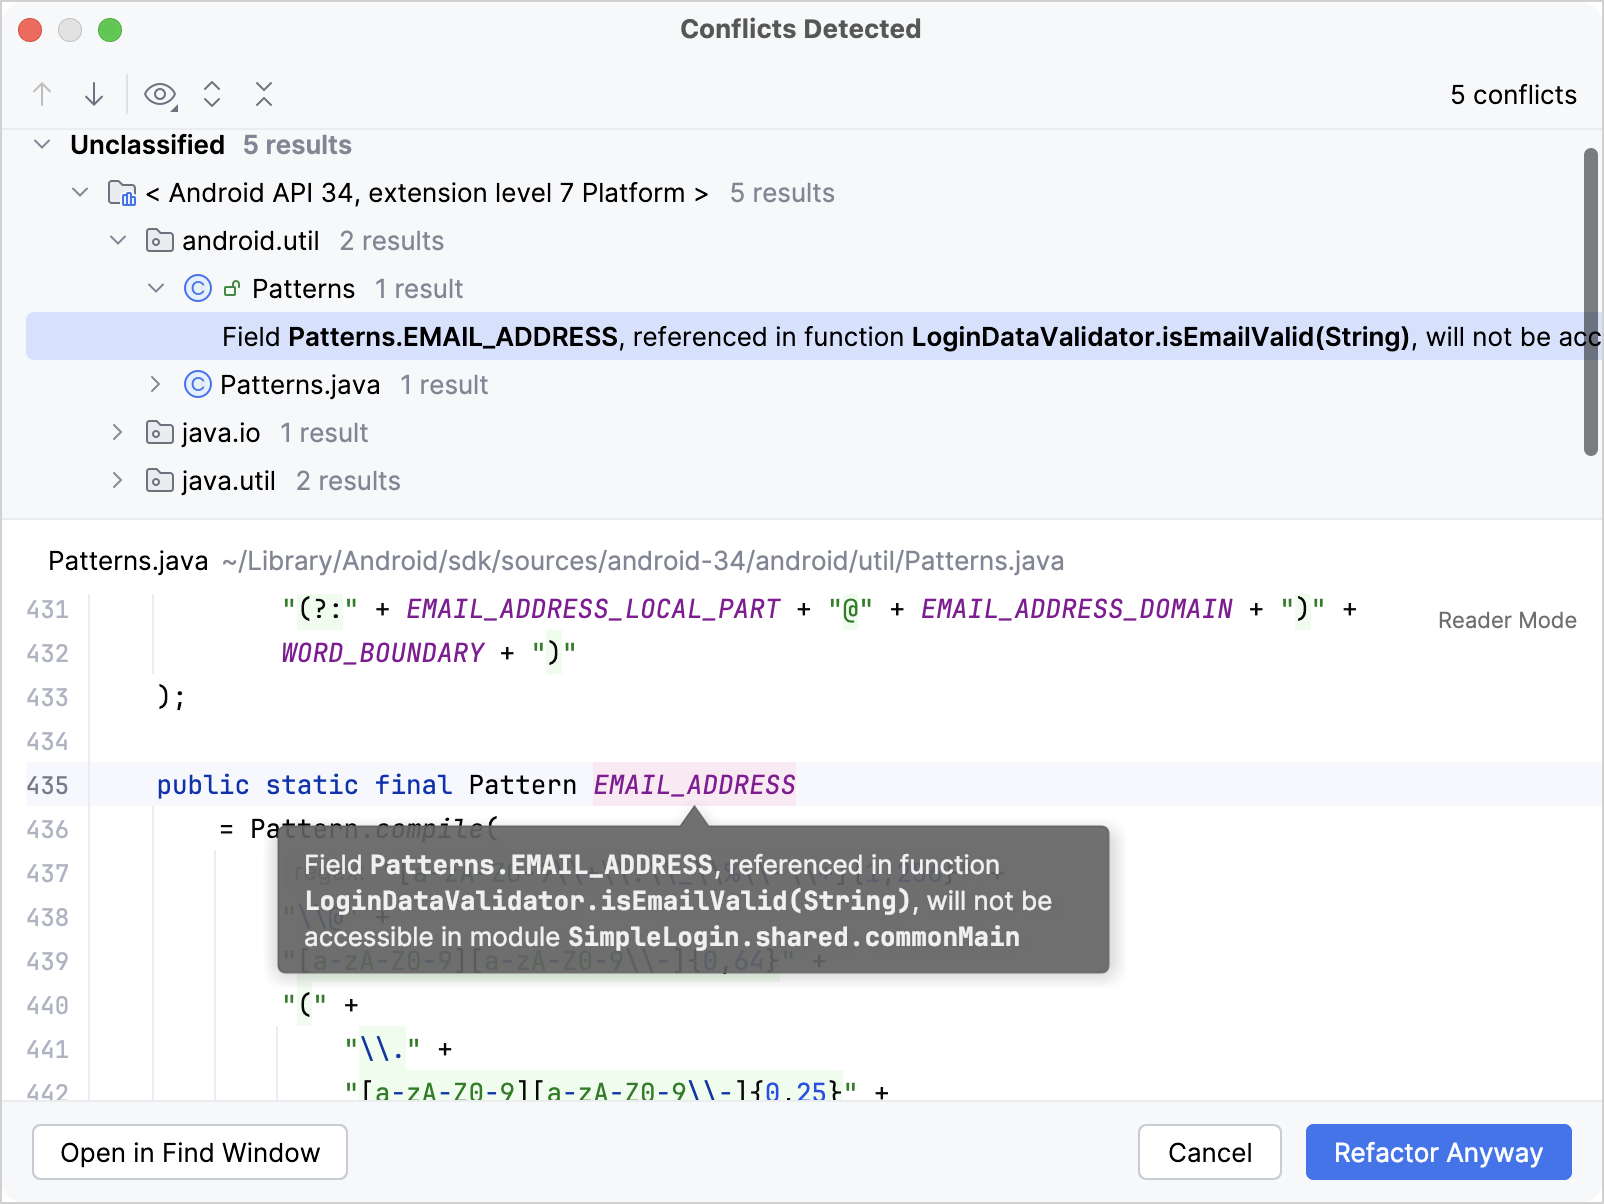This screenshot has width=1604, height=1204.
Task: Click the green unlock icon next to Patterns
Action: [x=231, y=288]
